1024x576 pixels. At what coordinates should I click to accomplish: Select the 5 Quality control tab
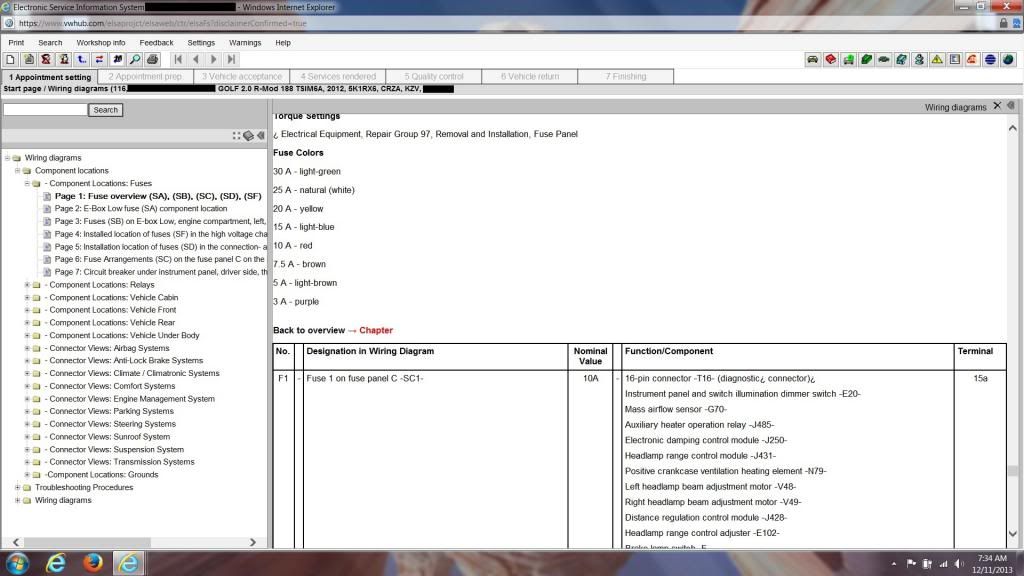click(x=434, y=77)
